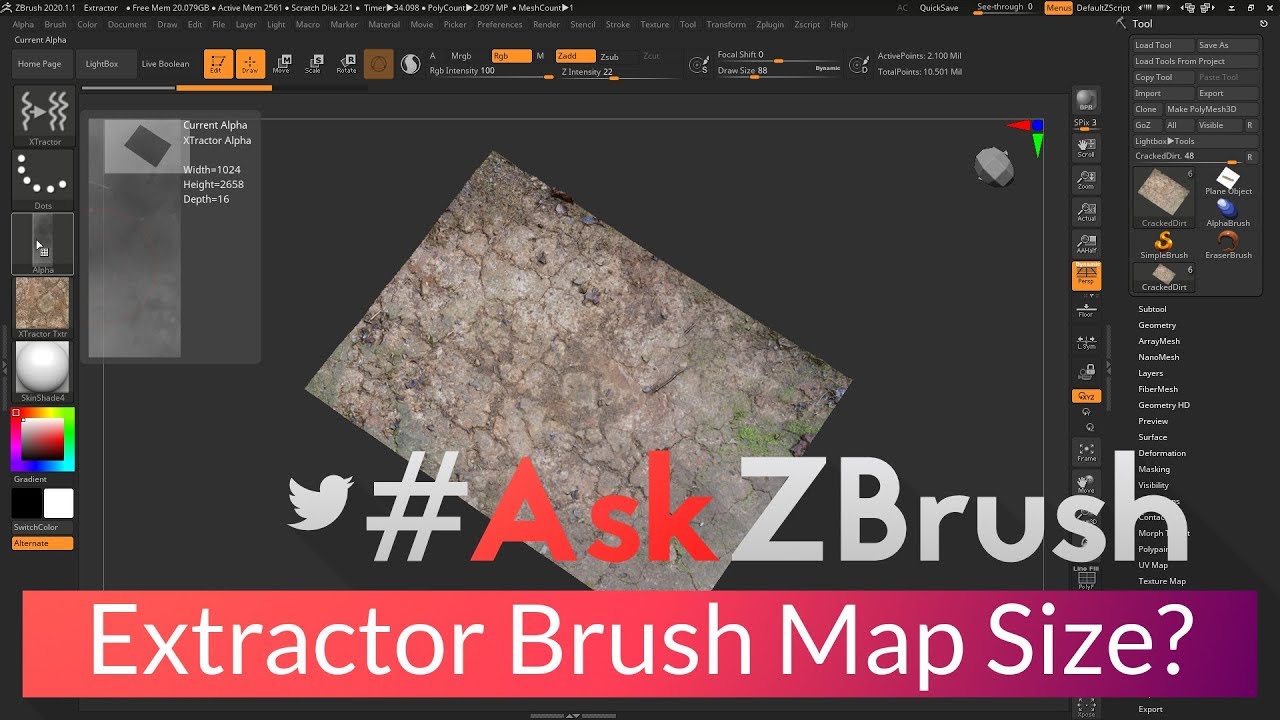
Task: Set canvas to Actual size
Action: [1086, 212]
